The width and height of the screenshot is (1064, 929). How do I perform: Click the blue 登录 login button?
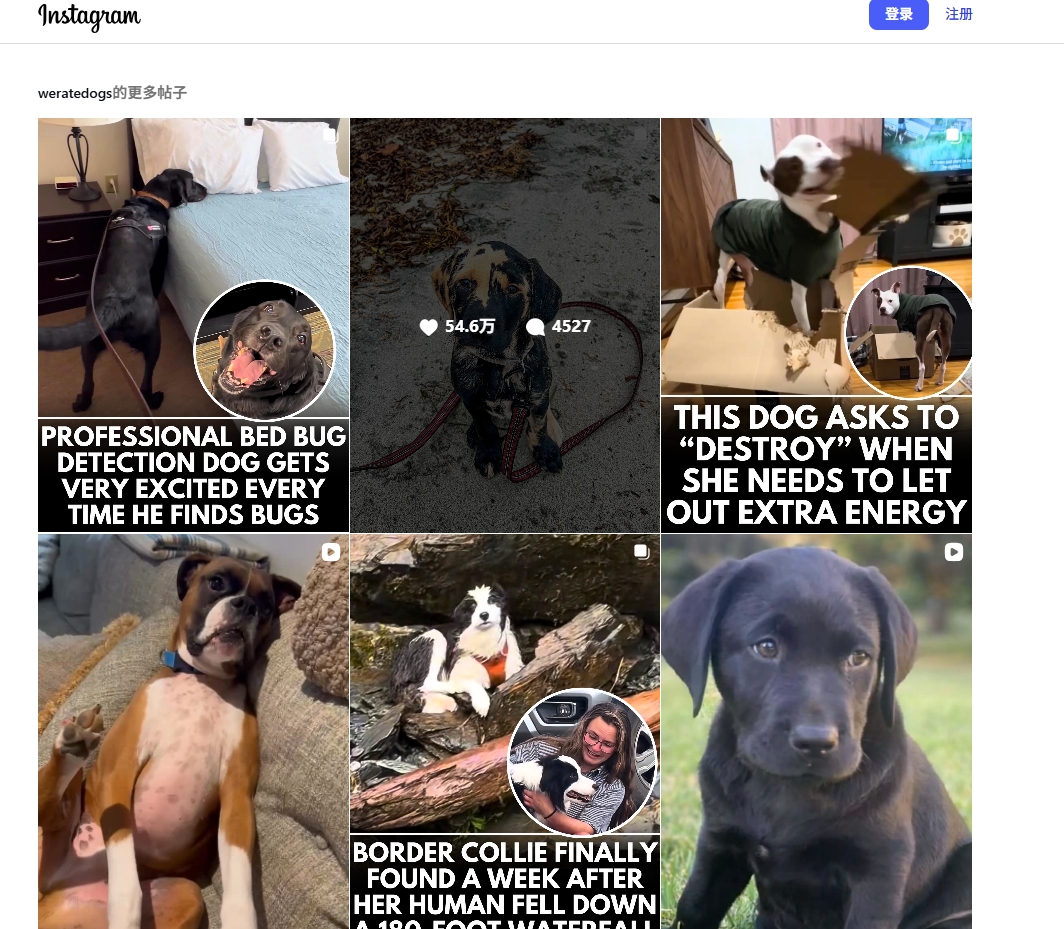[x=898, y=14]
